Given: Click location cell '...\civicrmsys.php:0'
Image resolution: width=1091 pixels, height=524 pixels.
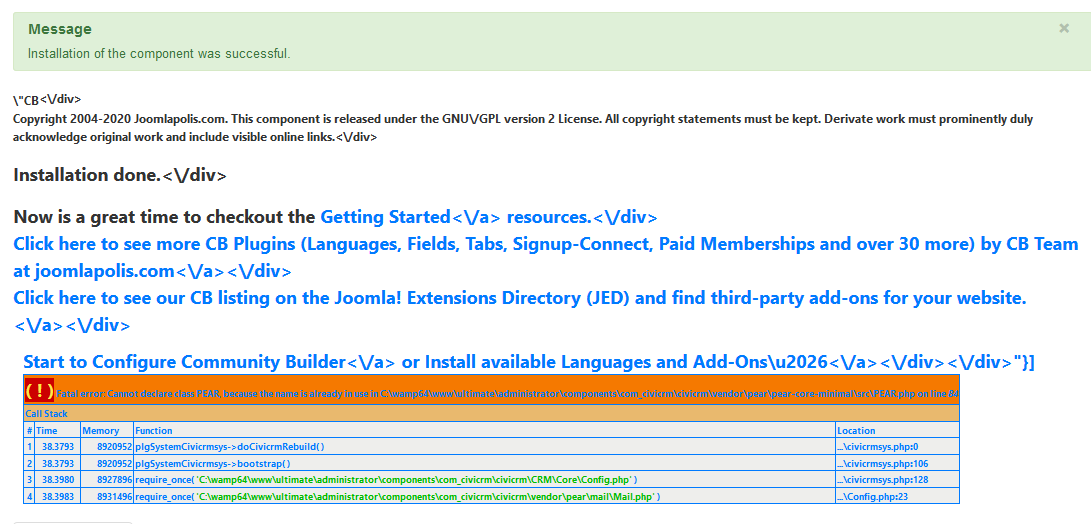Looking at the screenshot, I should pyautogui.click(x=898, y=447).
